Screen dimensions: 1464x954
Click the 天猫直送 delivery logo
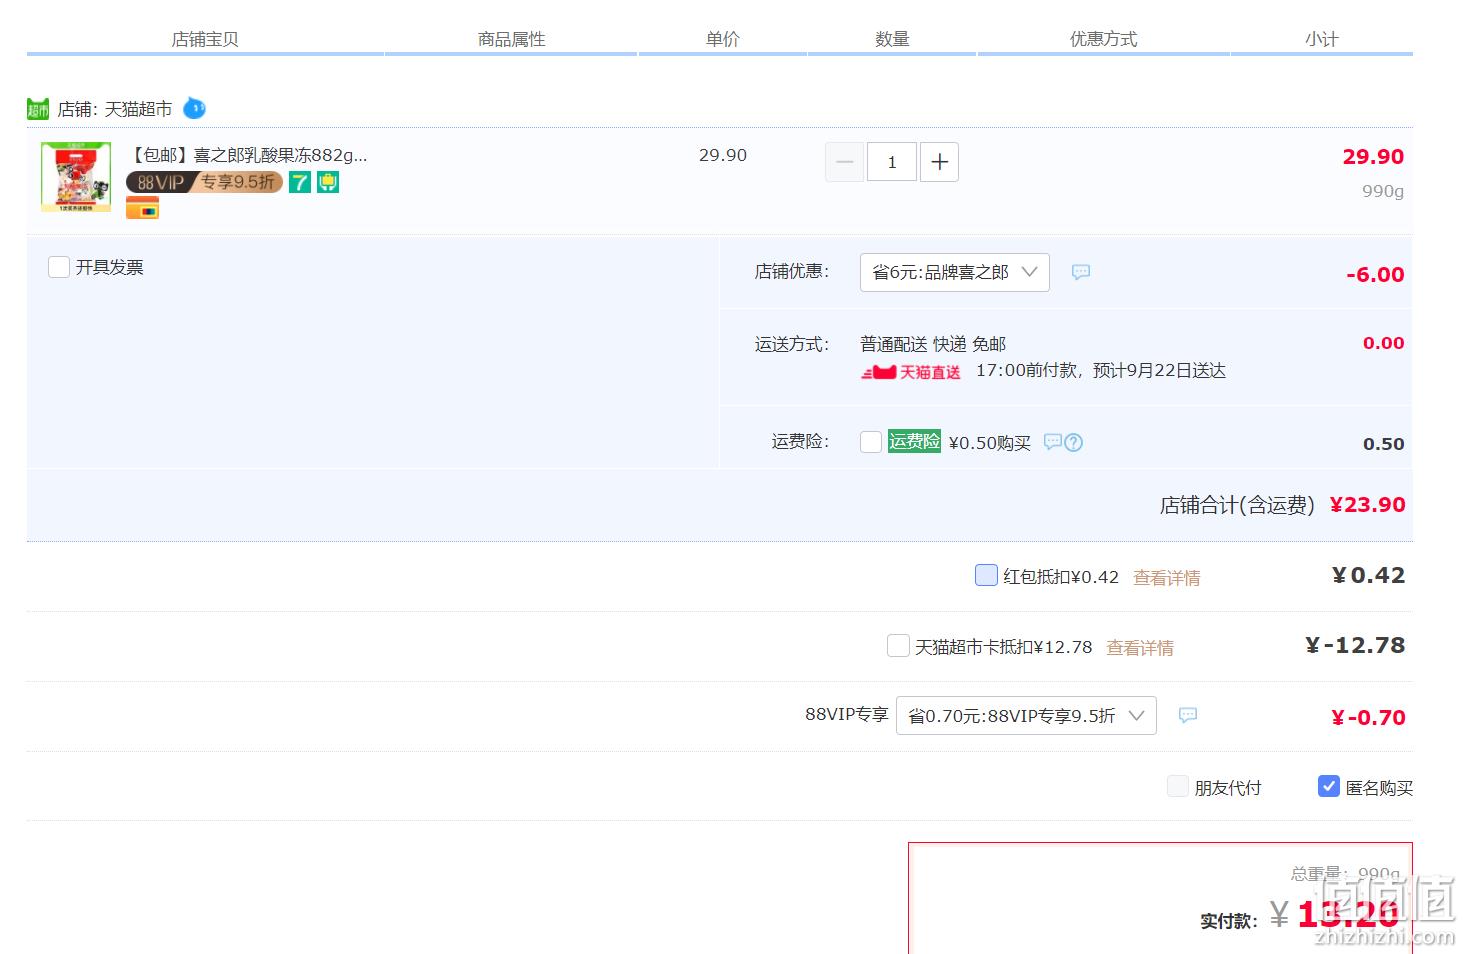(x=911, y=372)
